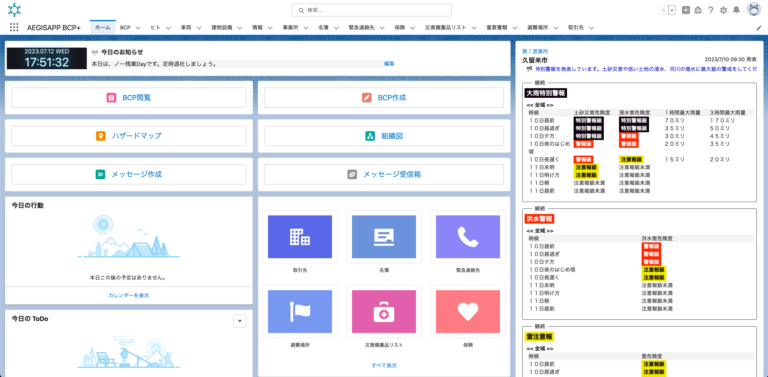Open the 組織図 button
768x377 pixels.
point(384,136)
